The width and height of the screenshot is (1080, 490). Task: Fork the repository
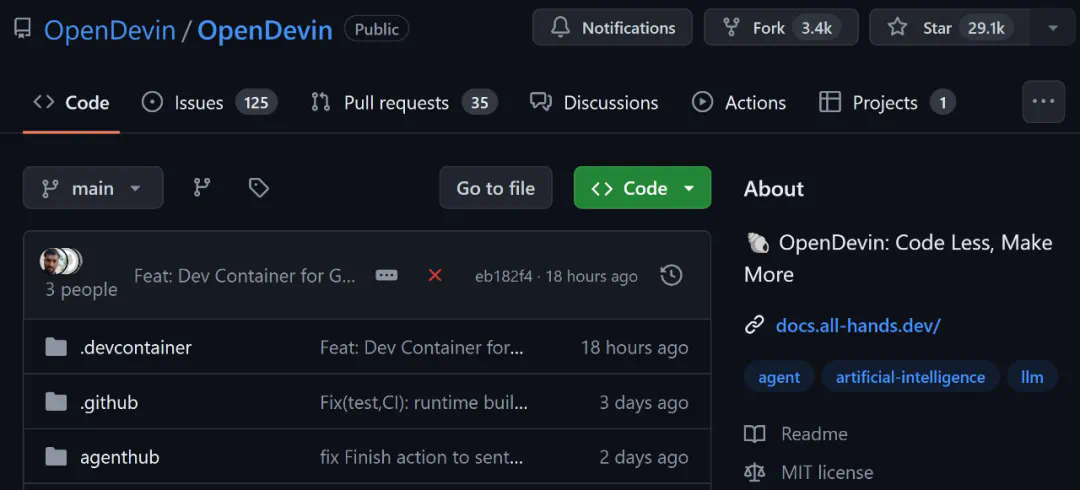point(781,28)
